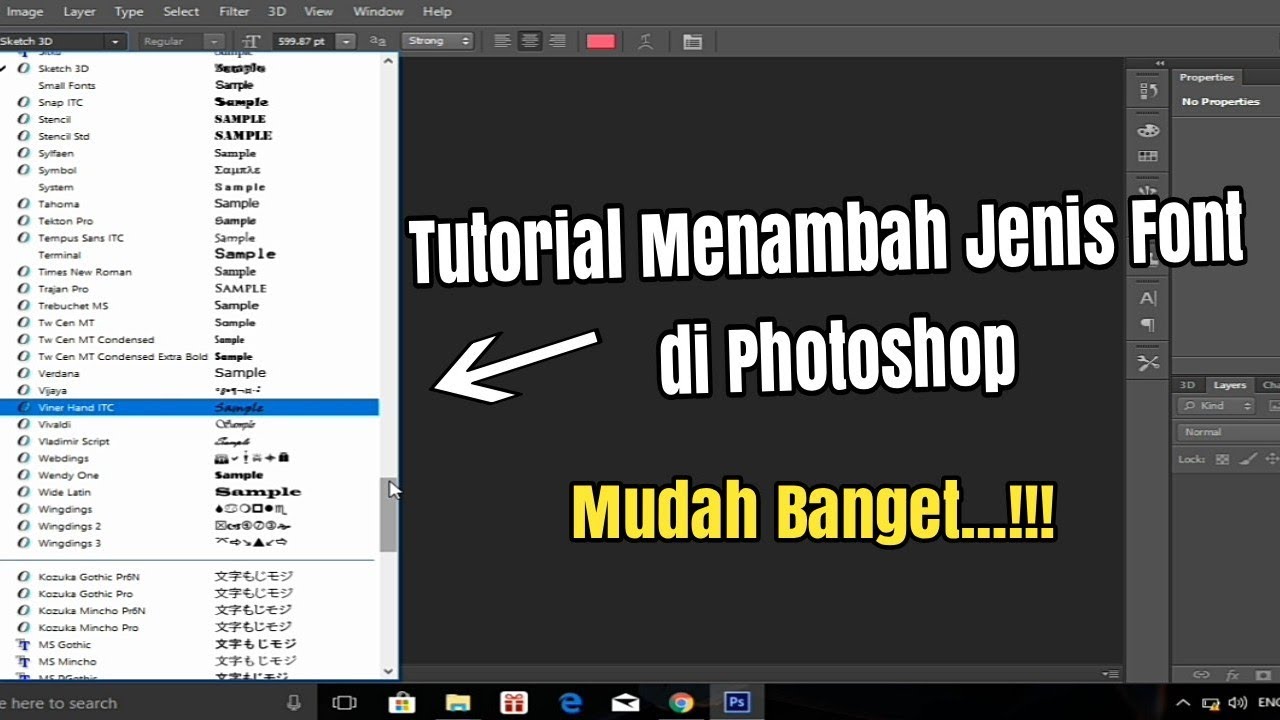Toggle the Character and Paragraph panels icon
The height and width of the screenshot is (720, 1280).
[692, 41]
